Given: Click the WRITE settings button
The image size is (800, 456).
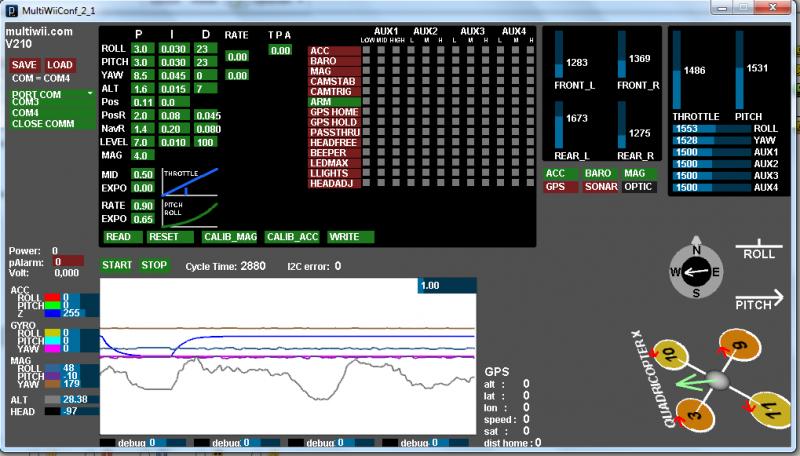Looking at the screenshot, I should 351,237.
